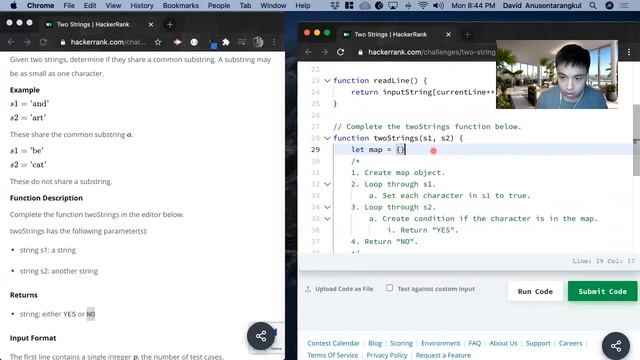This screenshot has height=360, width=640.
Task: Click the webcam video overlay
Action: tap(557, 74)
